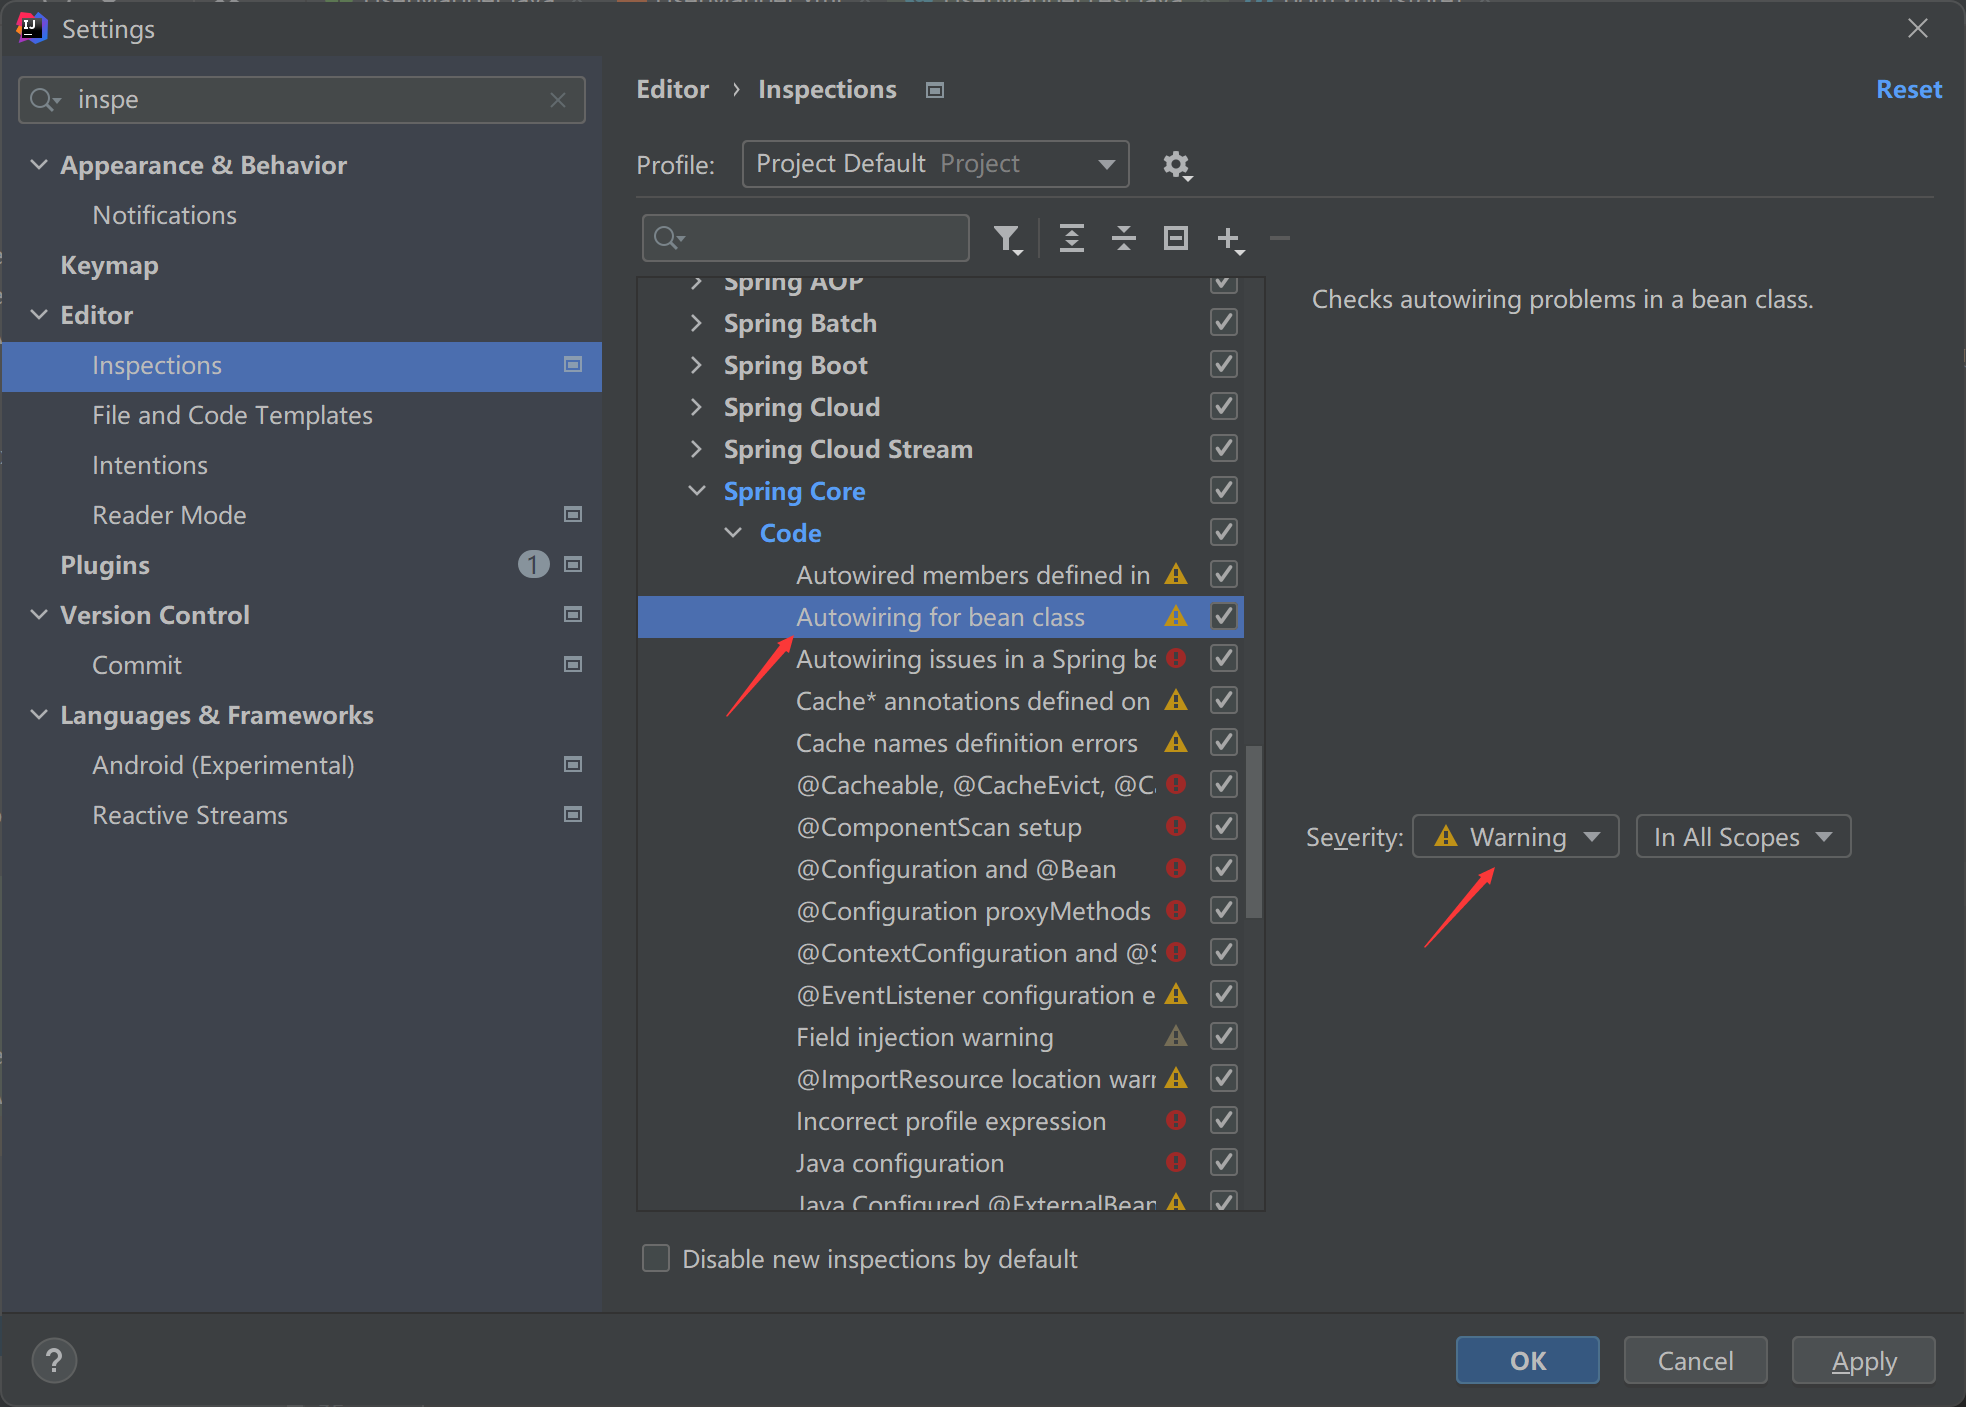Viewport: 1966px width, 1407px height.
Task: Click the Apply button
Action: [x=1863, y=1360]
